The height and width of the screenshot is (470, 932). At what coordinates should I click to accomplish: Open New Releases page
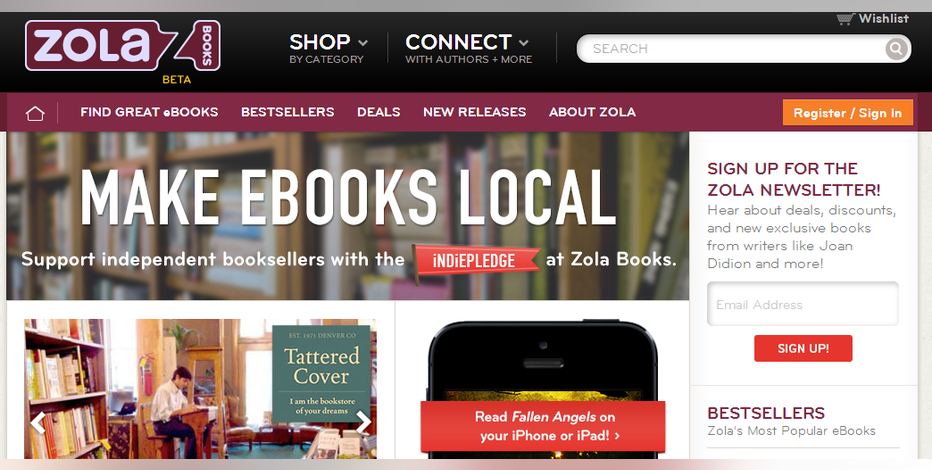[474, 112]
